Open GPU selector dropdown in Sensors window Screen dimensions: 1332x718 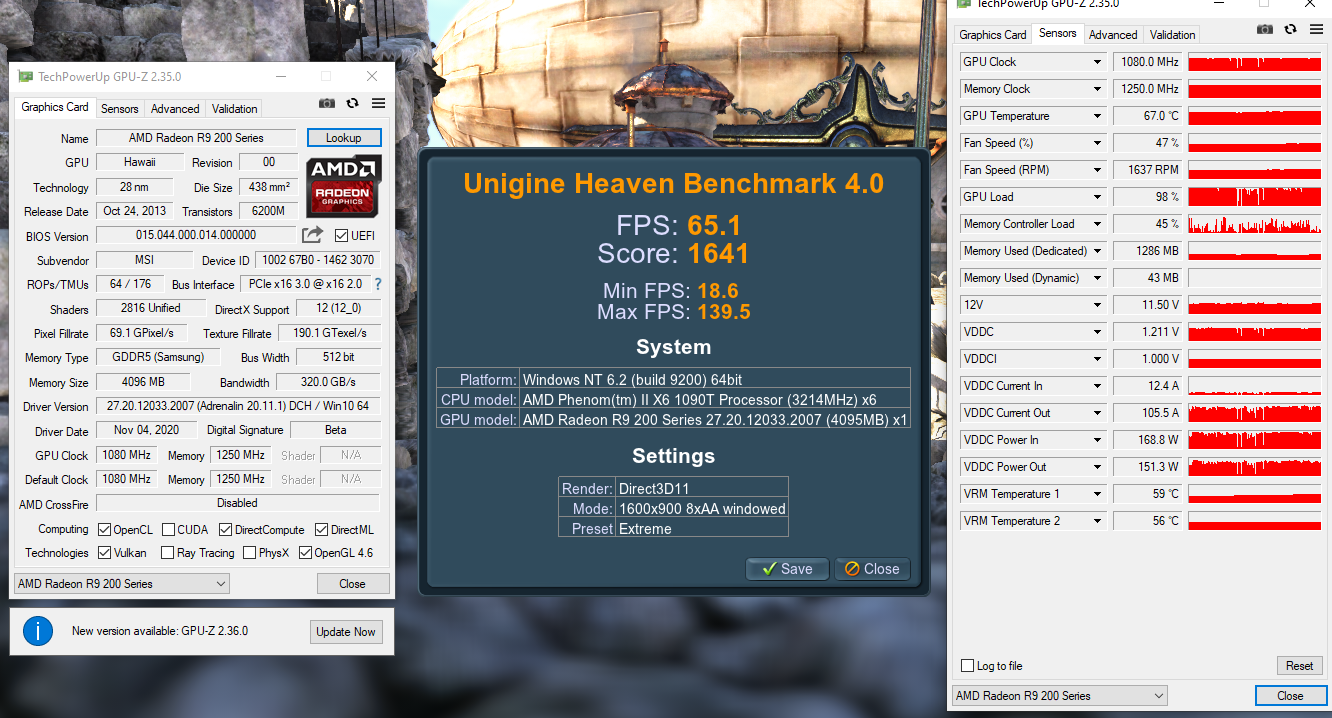click(x=1060, y=695)
